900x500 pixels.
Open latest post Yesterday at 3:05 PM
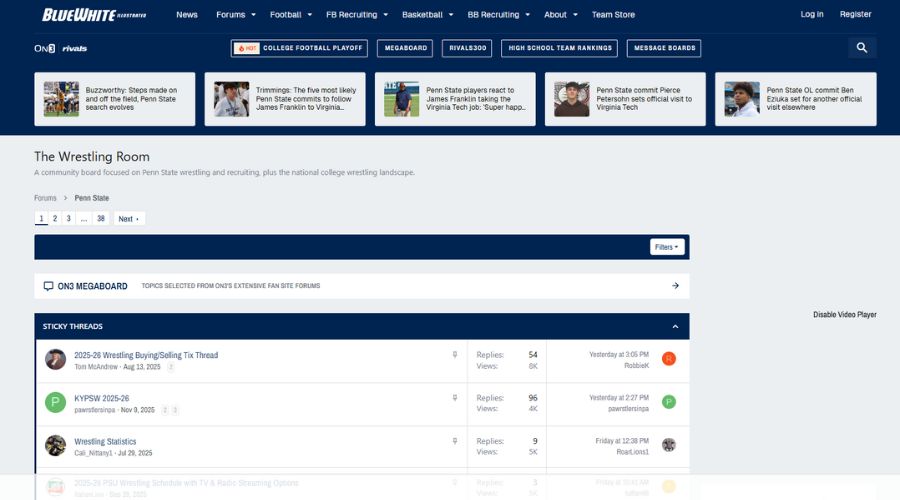619,355
